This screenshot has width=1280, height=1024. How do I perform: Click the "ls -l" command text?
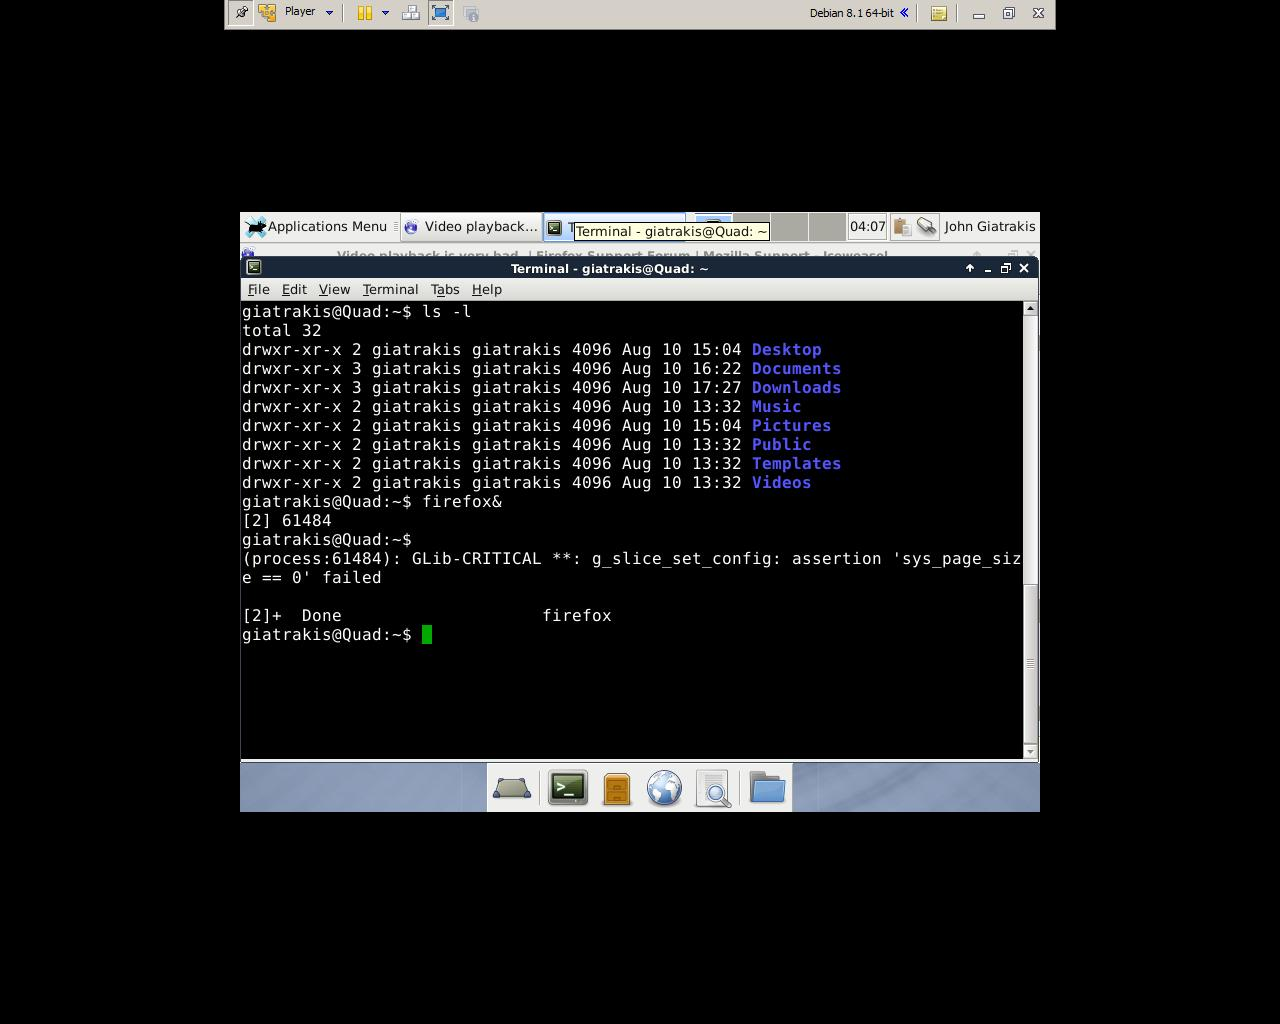pyautogui.click(x=447, y=312)
